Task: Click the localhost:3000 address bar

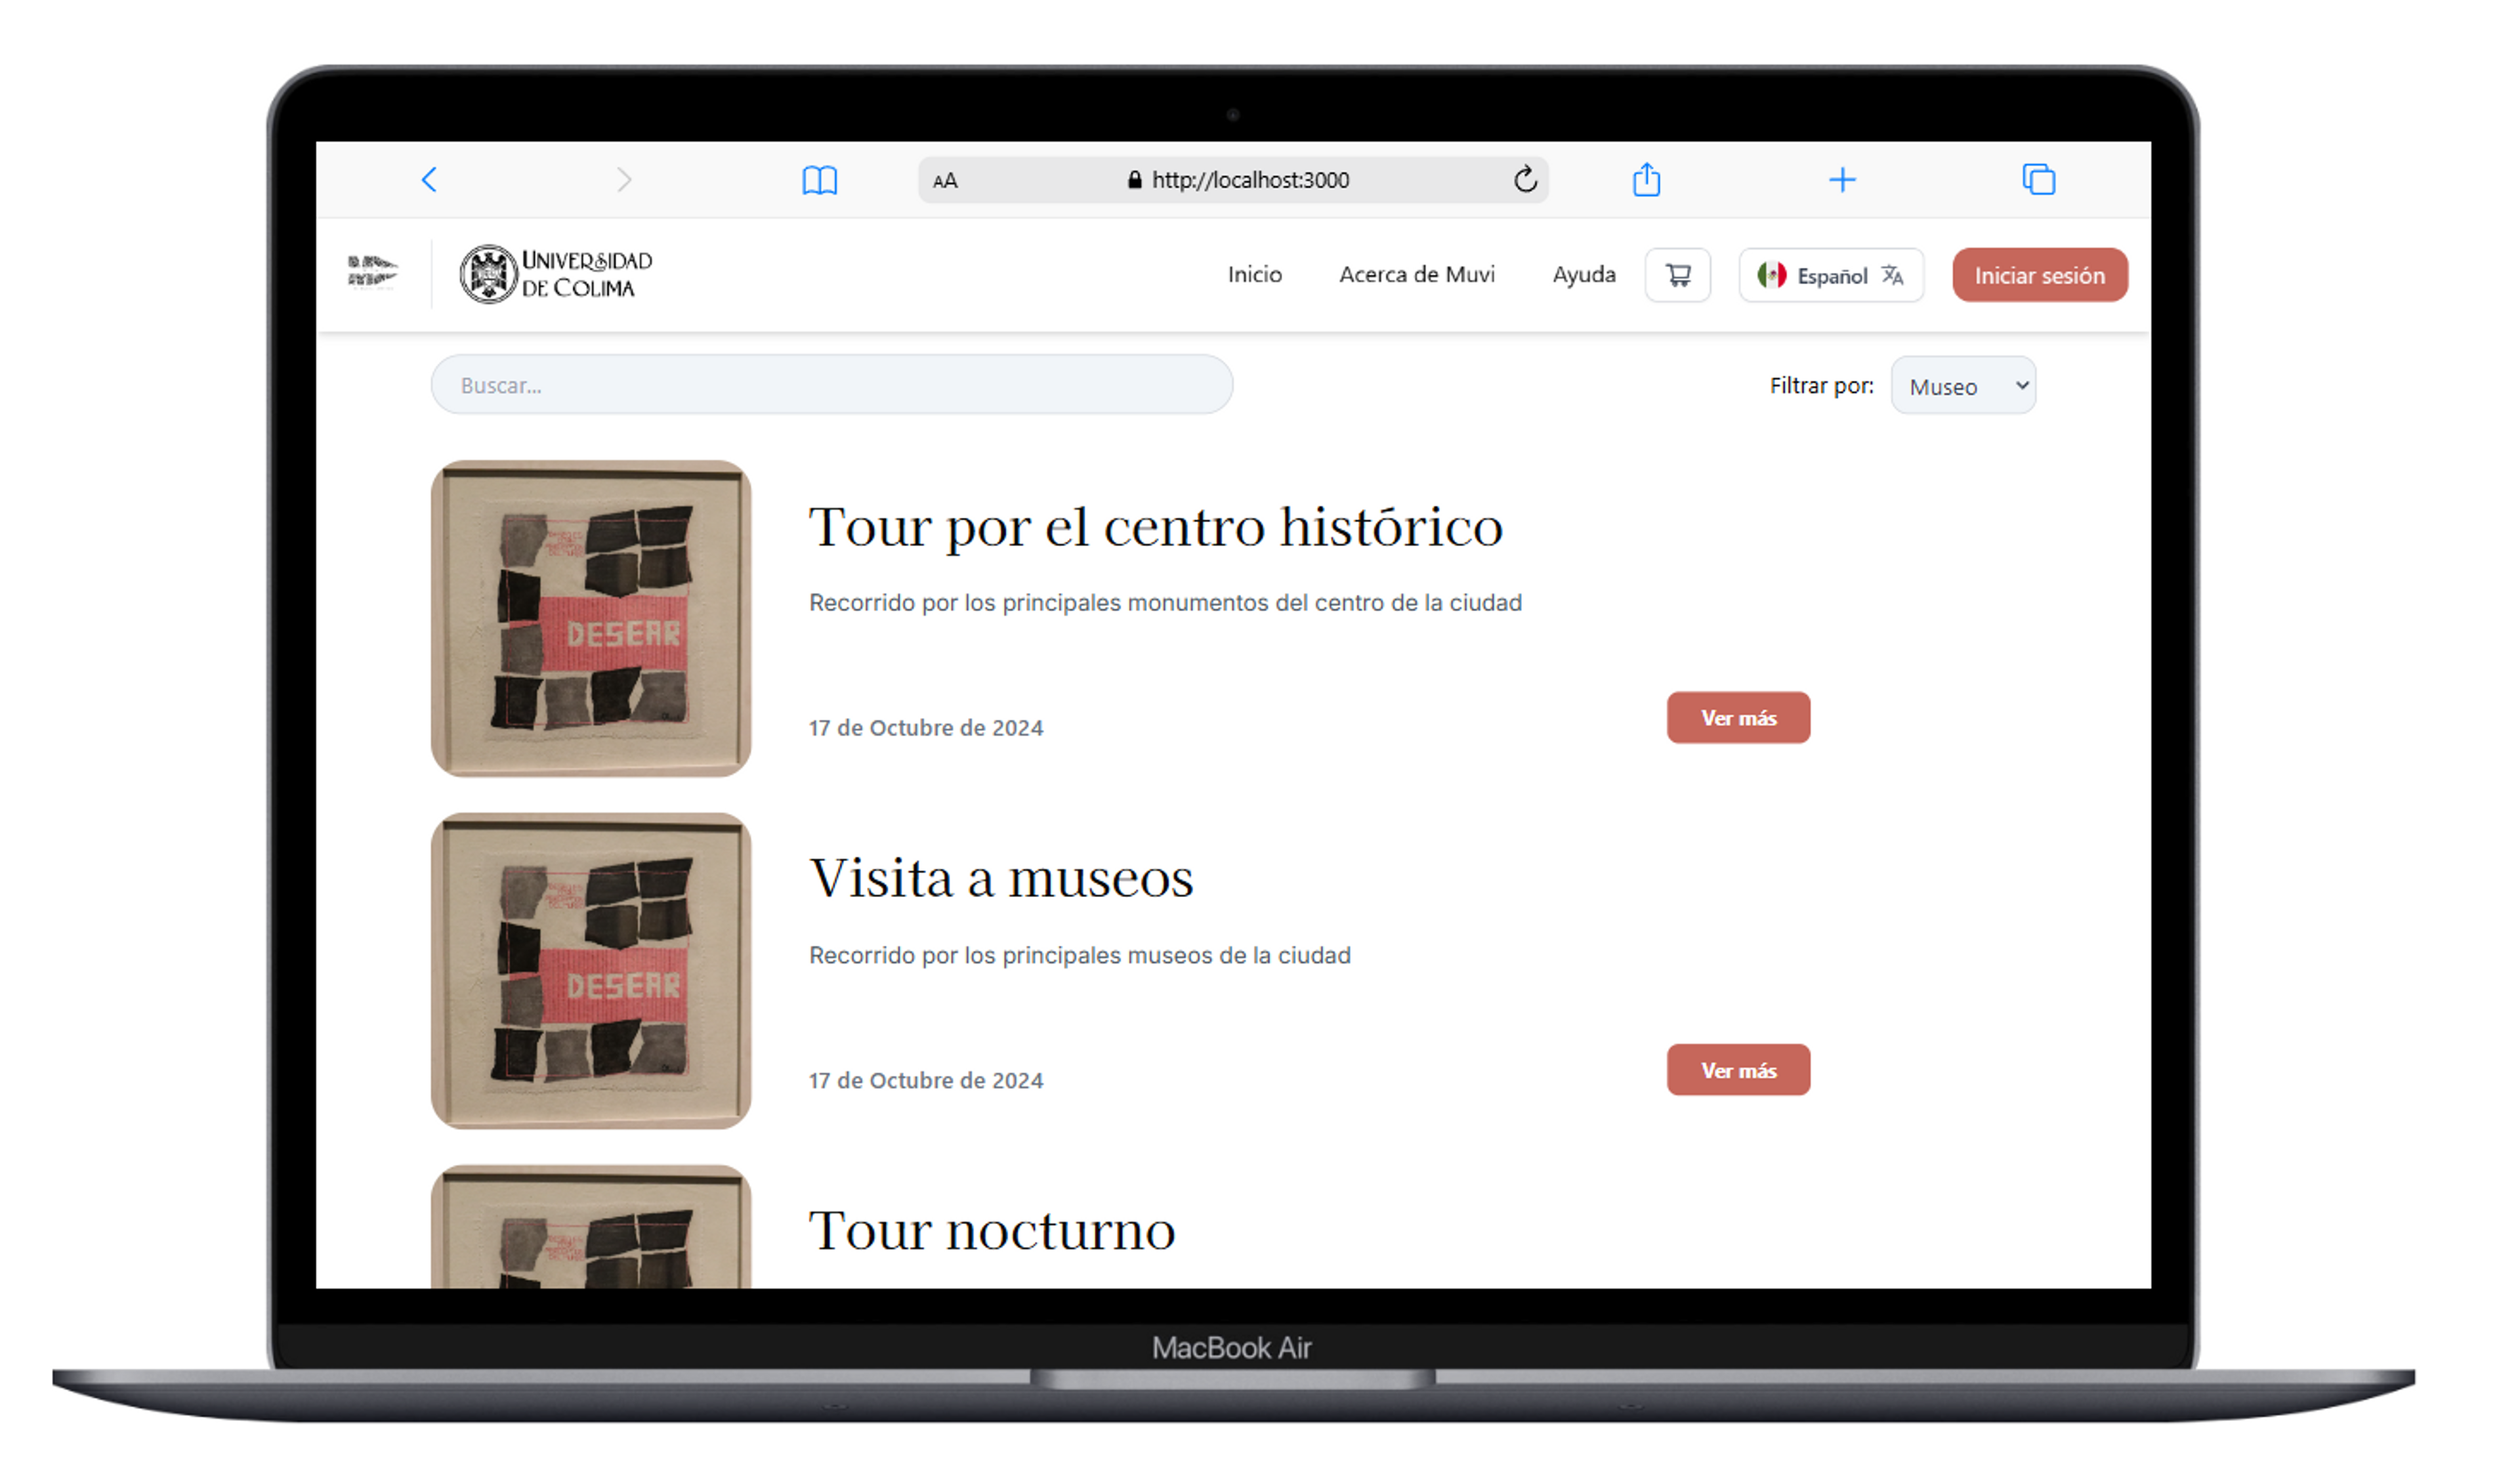Action: point(1234,180)
